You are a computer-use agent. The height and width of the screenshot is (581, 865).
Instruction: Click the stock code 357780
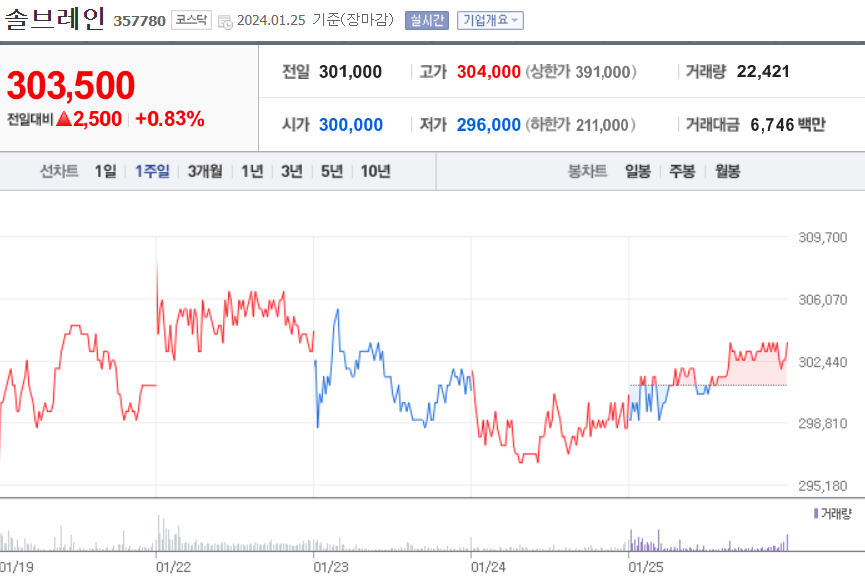click(139, 21)
